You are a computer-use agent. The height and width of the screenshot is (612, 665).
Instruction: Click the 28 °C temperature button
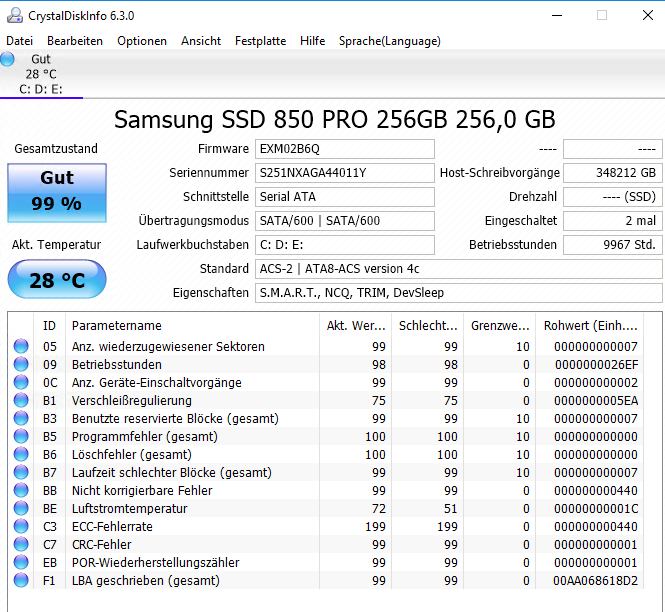(x=57, y=279)
